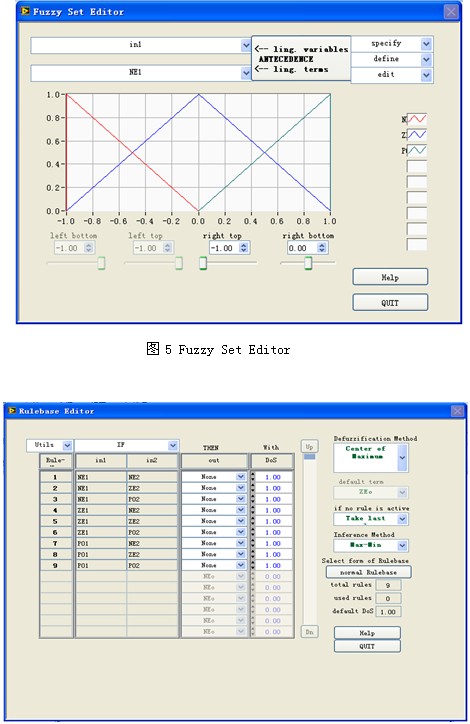Open the if no rule is active dropdown
Image resolution: width=470 pixels, height=724 pixels.
click(402, 519)
